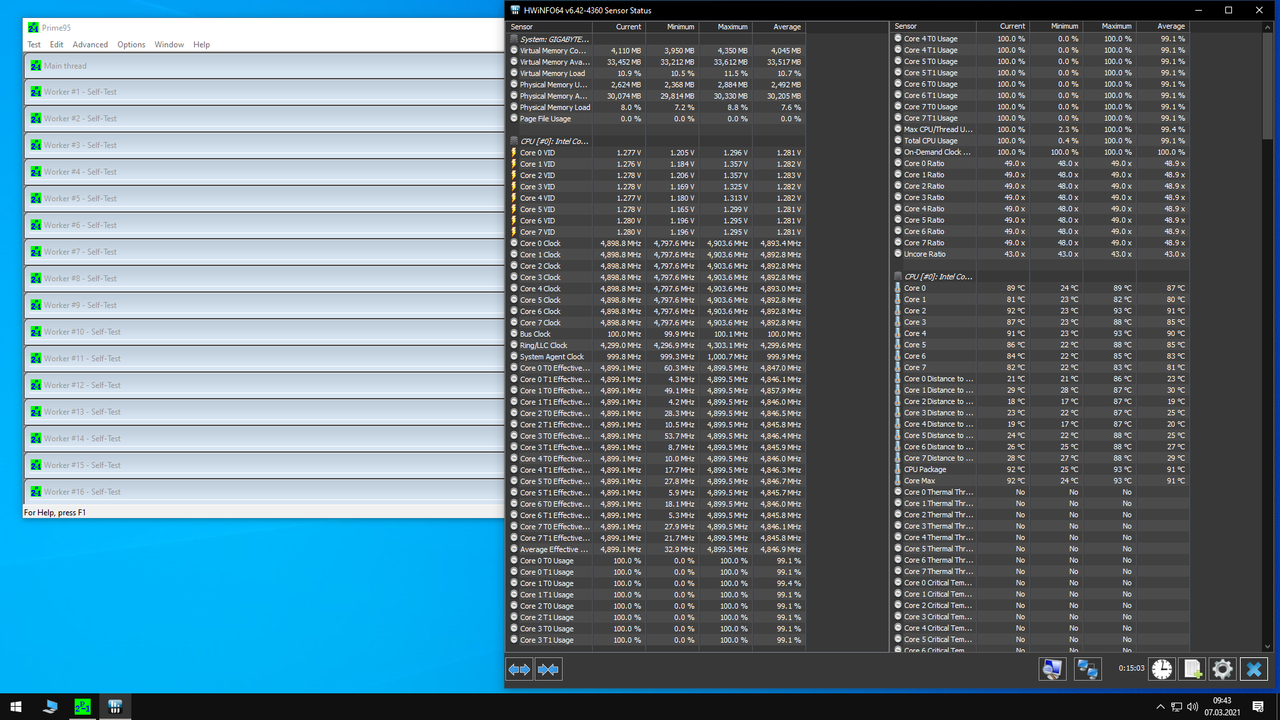Click the Minimum column header in left panel

pyautogui.click(x=671, y=27)
